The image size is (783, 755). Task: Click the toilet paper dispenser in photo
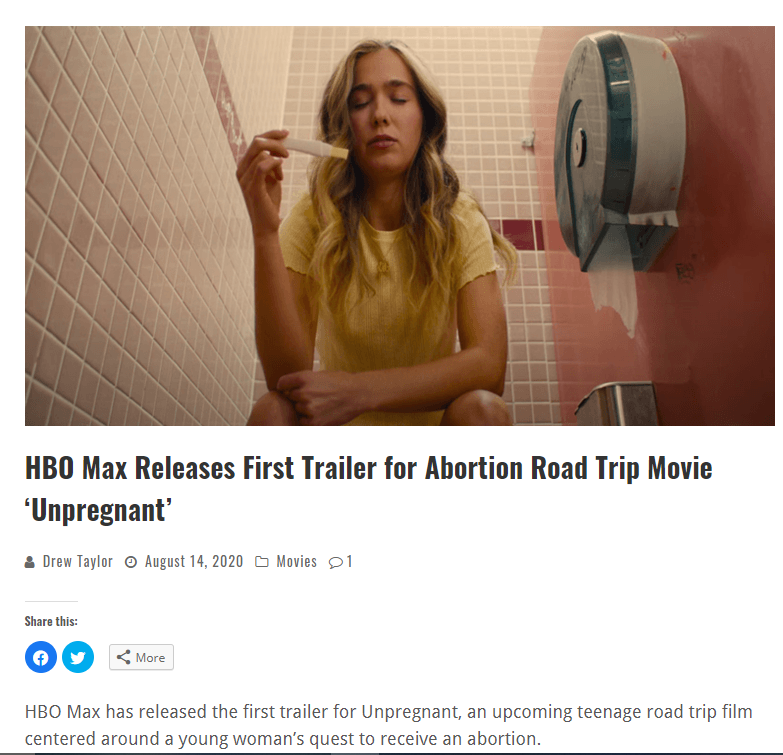point(619,155)
